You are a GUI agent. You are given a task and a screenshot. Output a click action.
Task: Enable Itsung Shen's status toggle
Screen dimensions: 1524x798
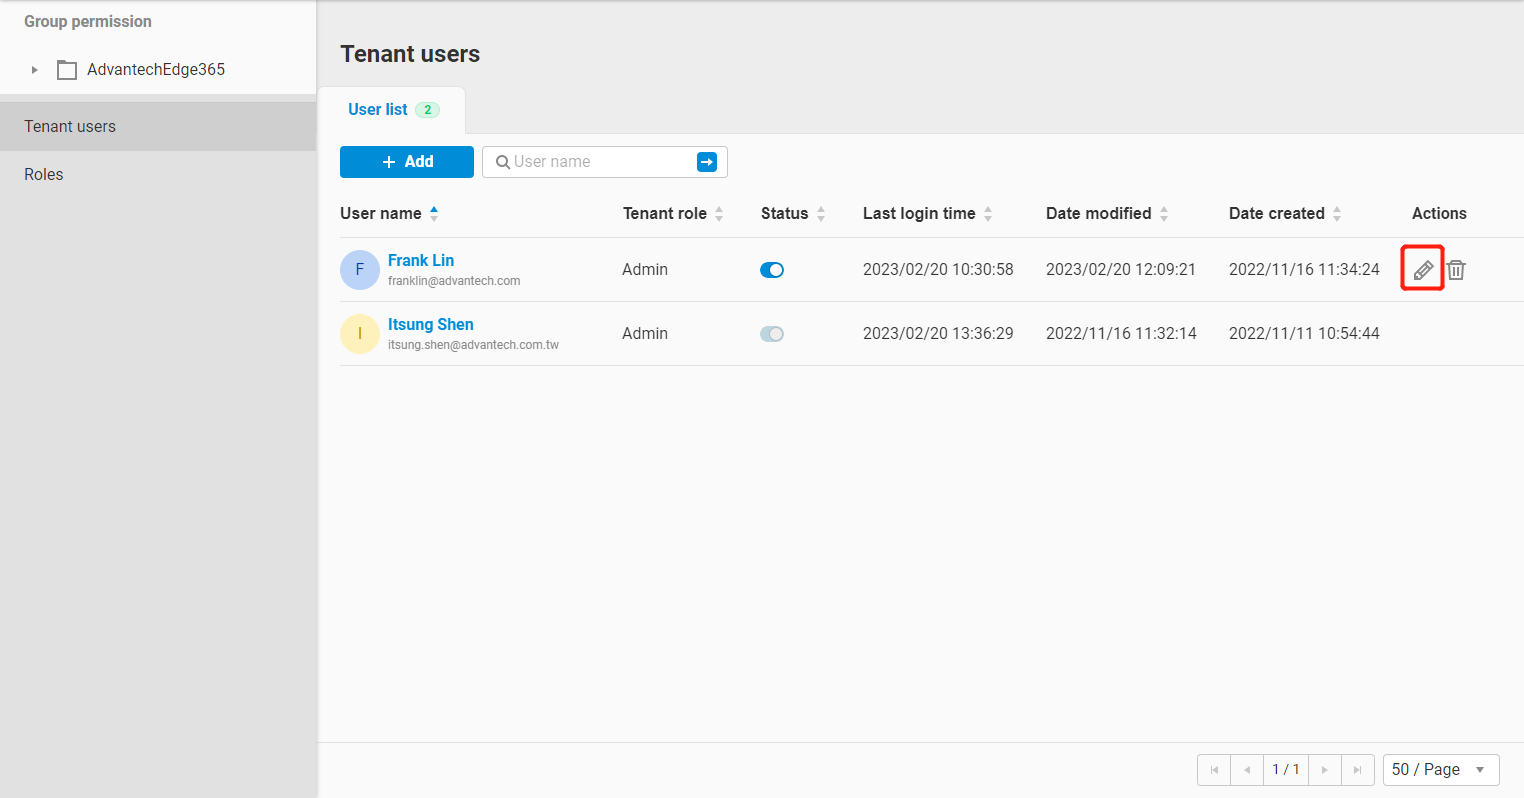pyautogui.click(x=772, y=333)
